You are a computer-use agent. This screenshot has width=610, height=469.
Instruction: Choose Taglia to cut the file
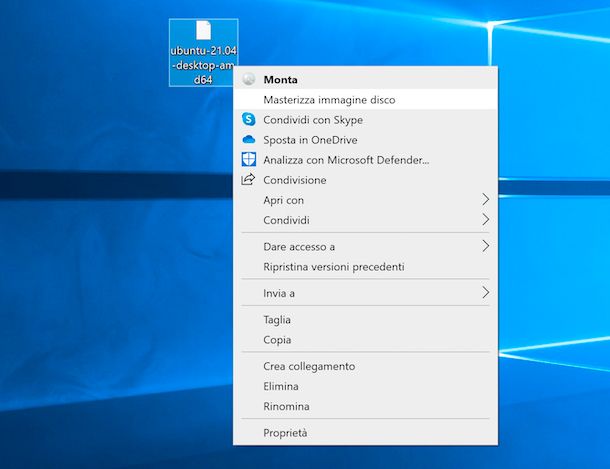tap(365, 320)
